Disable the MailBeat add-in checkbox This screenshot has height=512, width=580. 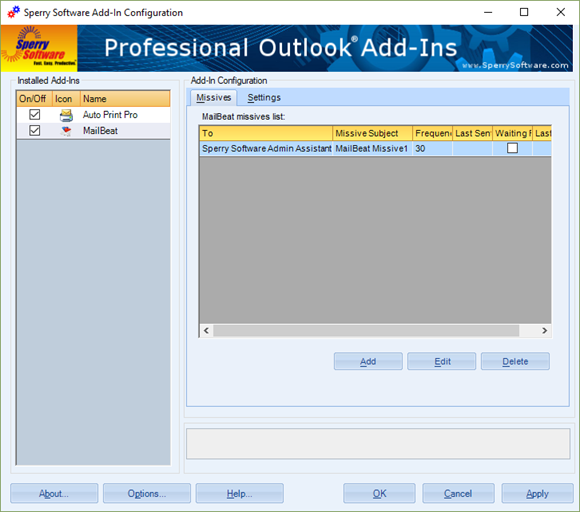click(34, 131)
